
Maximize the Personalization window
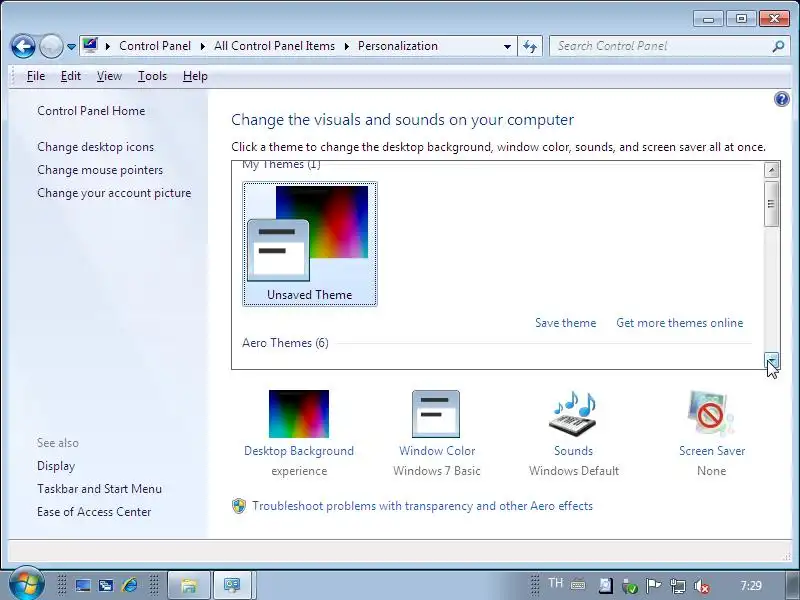coord(741,19)
